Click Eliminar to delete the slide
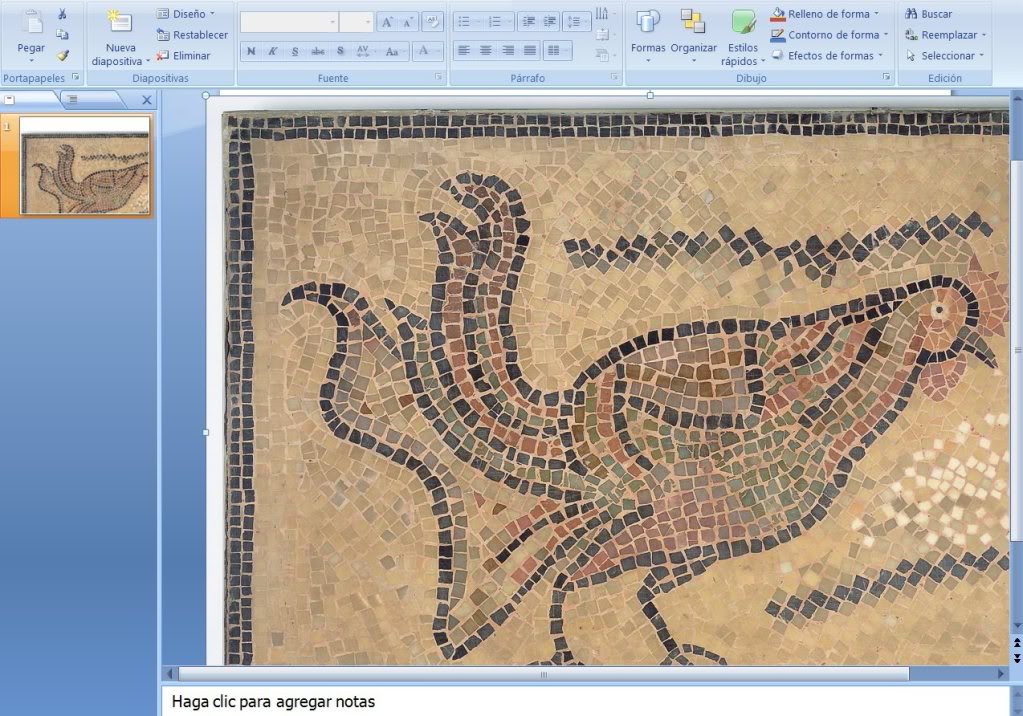Screen dimensions: 1023x716 point(183,55)
